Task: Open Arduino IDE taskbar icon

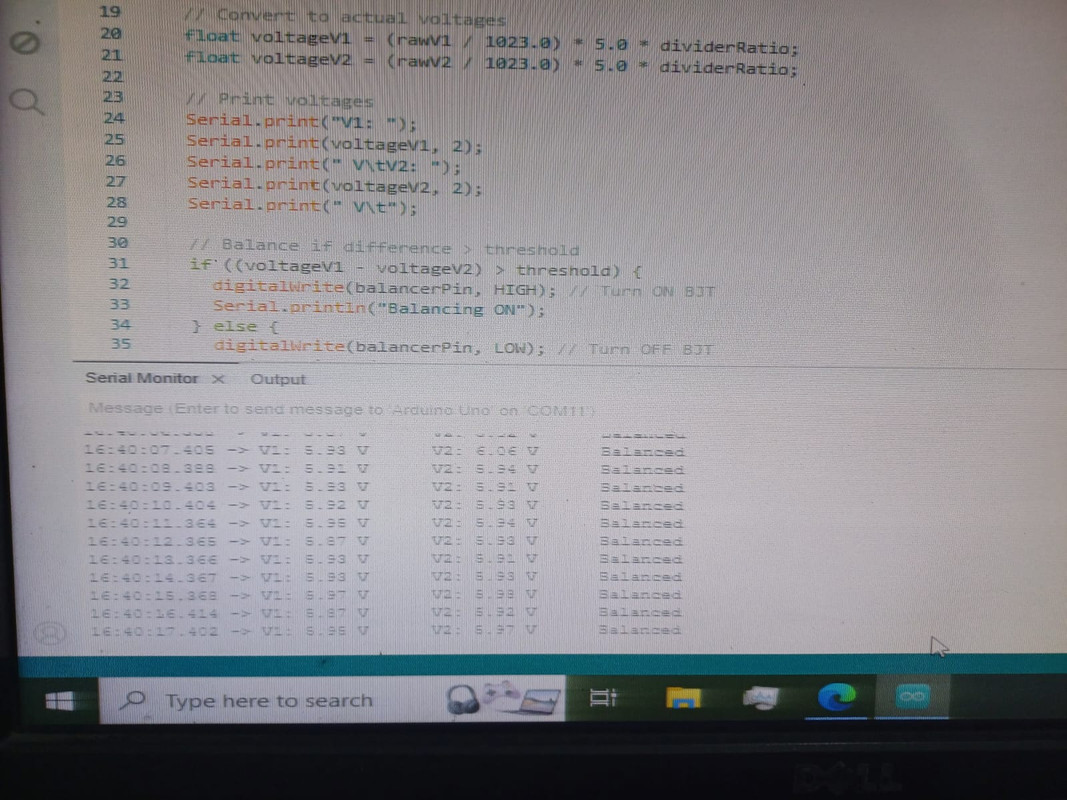Action: [x=912, y=696]
